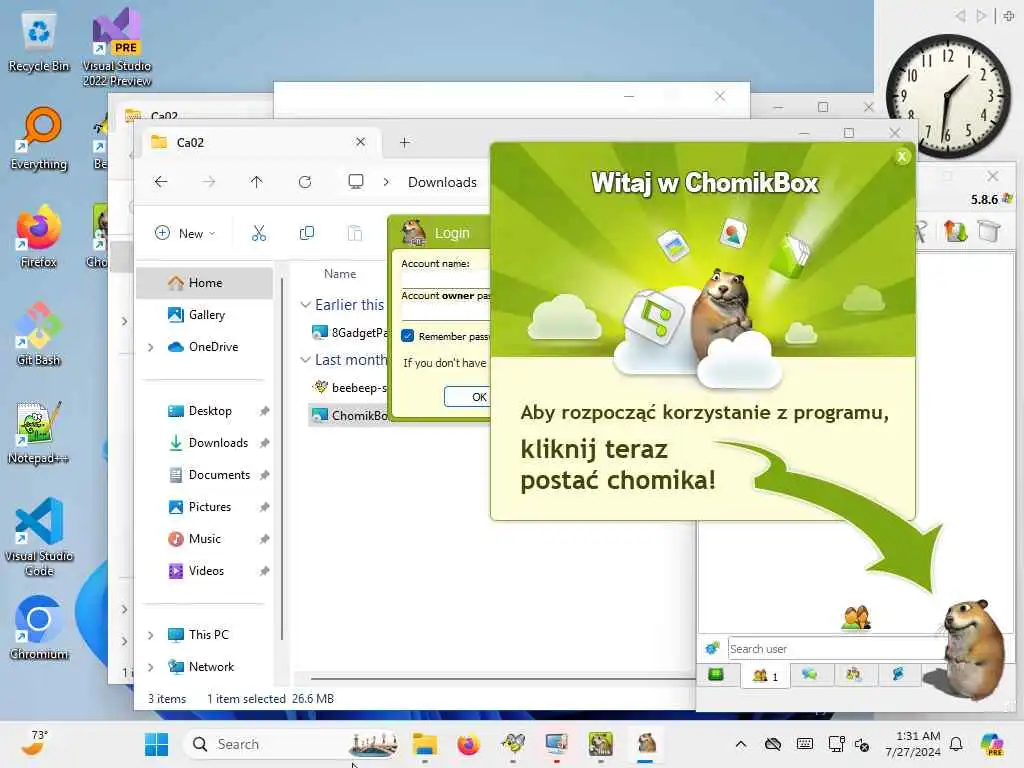Open Pictures in the sidebar

coord(210,507)
